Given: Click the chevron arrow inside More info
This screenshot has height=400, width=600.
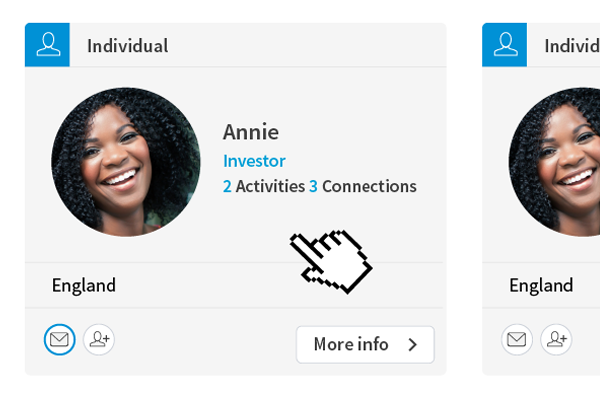Looking at the screenshot, I should (412, 344).
